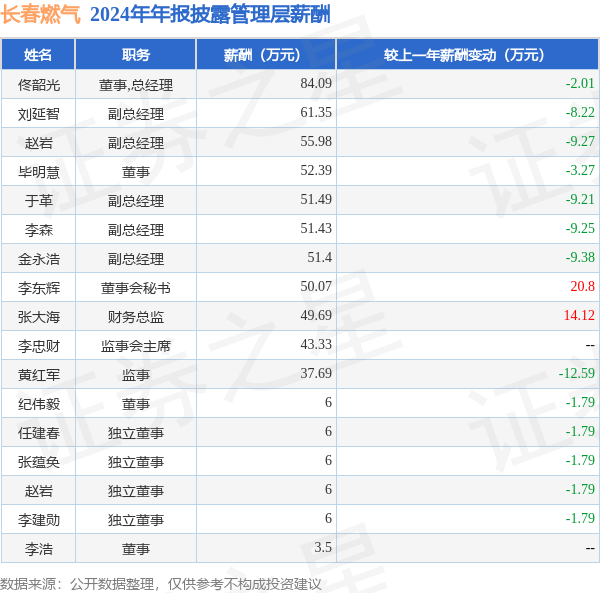
Task: Click the 董事会秘书 job title cell
Action: tap(136, 288)
